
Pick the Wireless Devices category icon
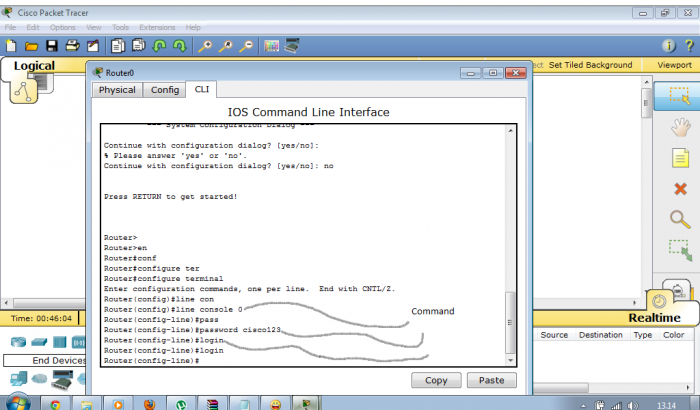(x=79, y=343)
